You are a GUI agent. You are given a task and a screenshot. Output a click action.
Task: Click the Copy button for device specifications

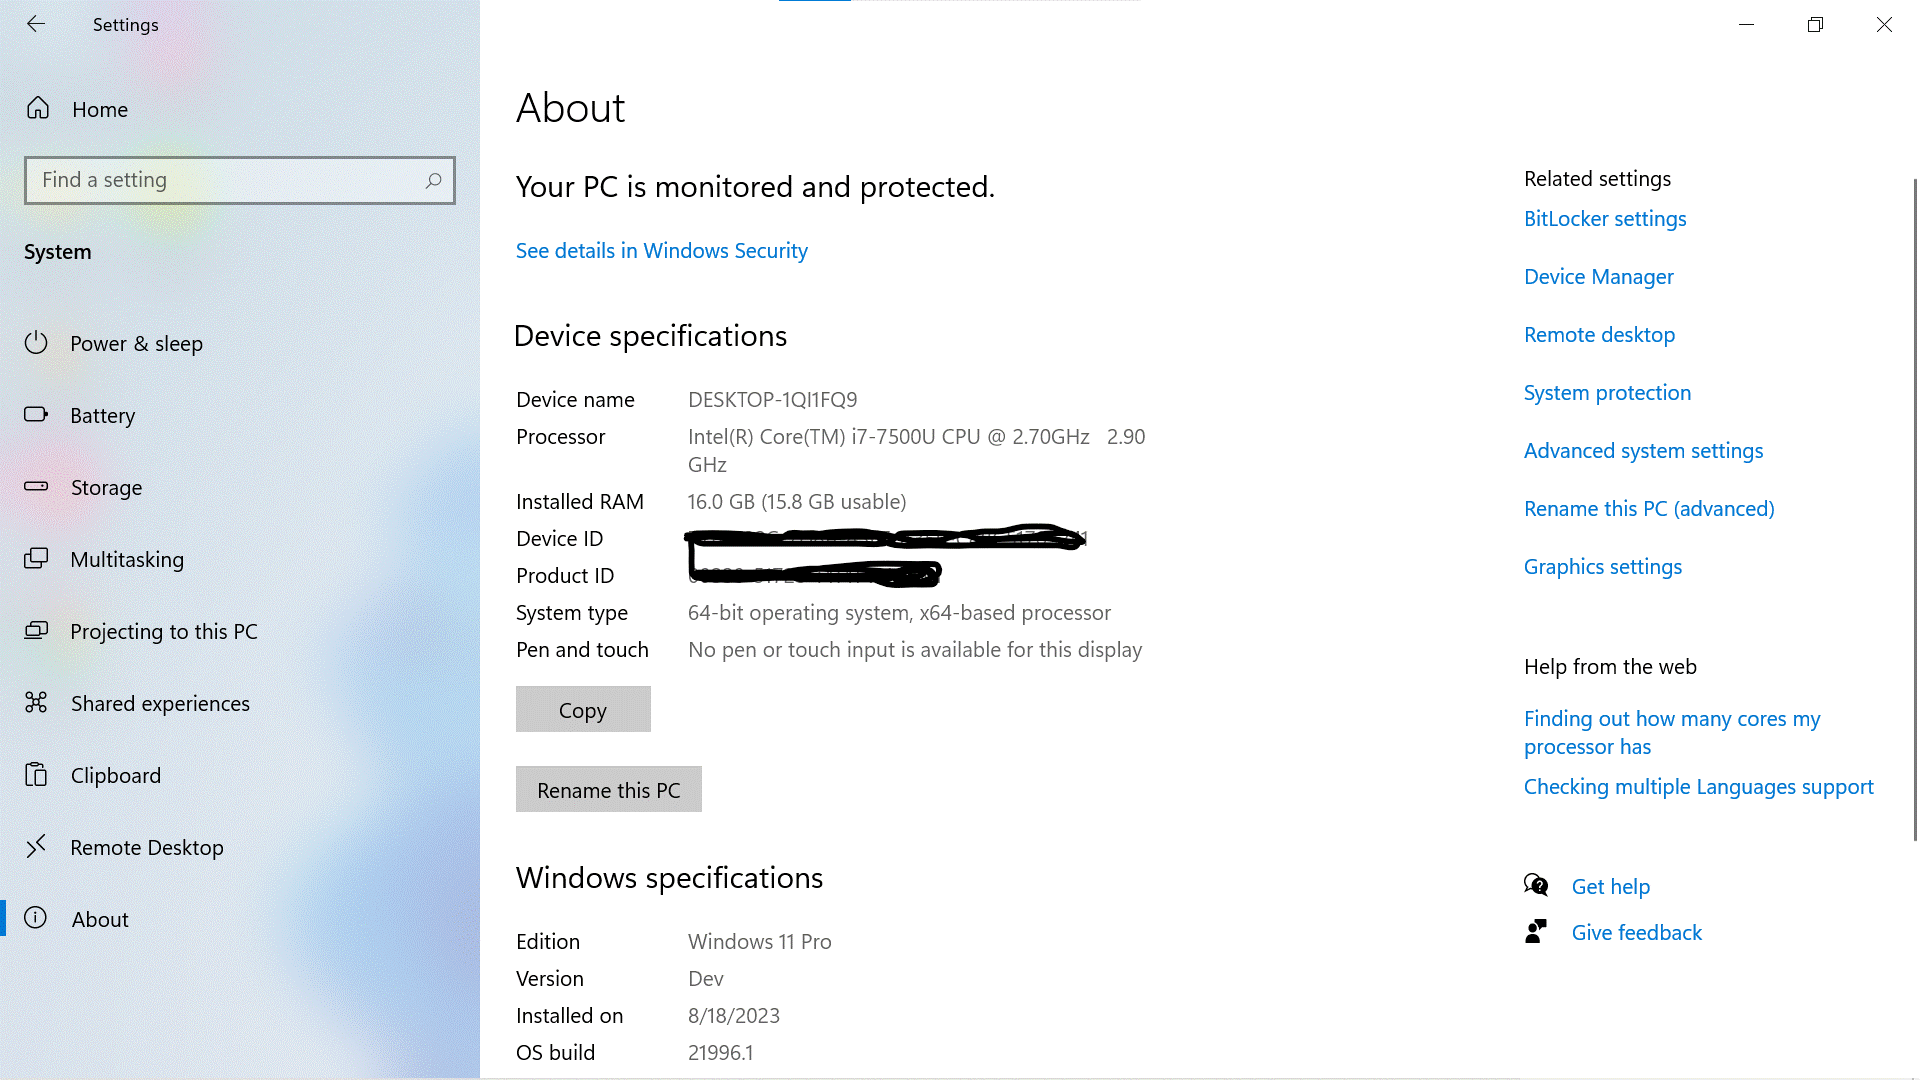(583, 709)
